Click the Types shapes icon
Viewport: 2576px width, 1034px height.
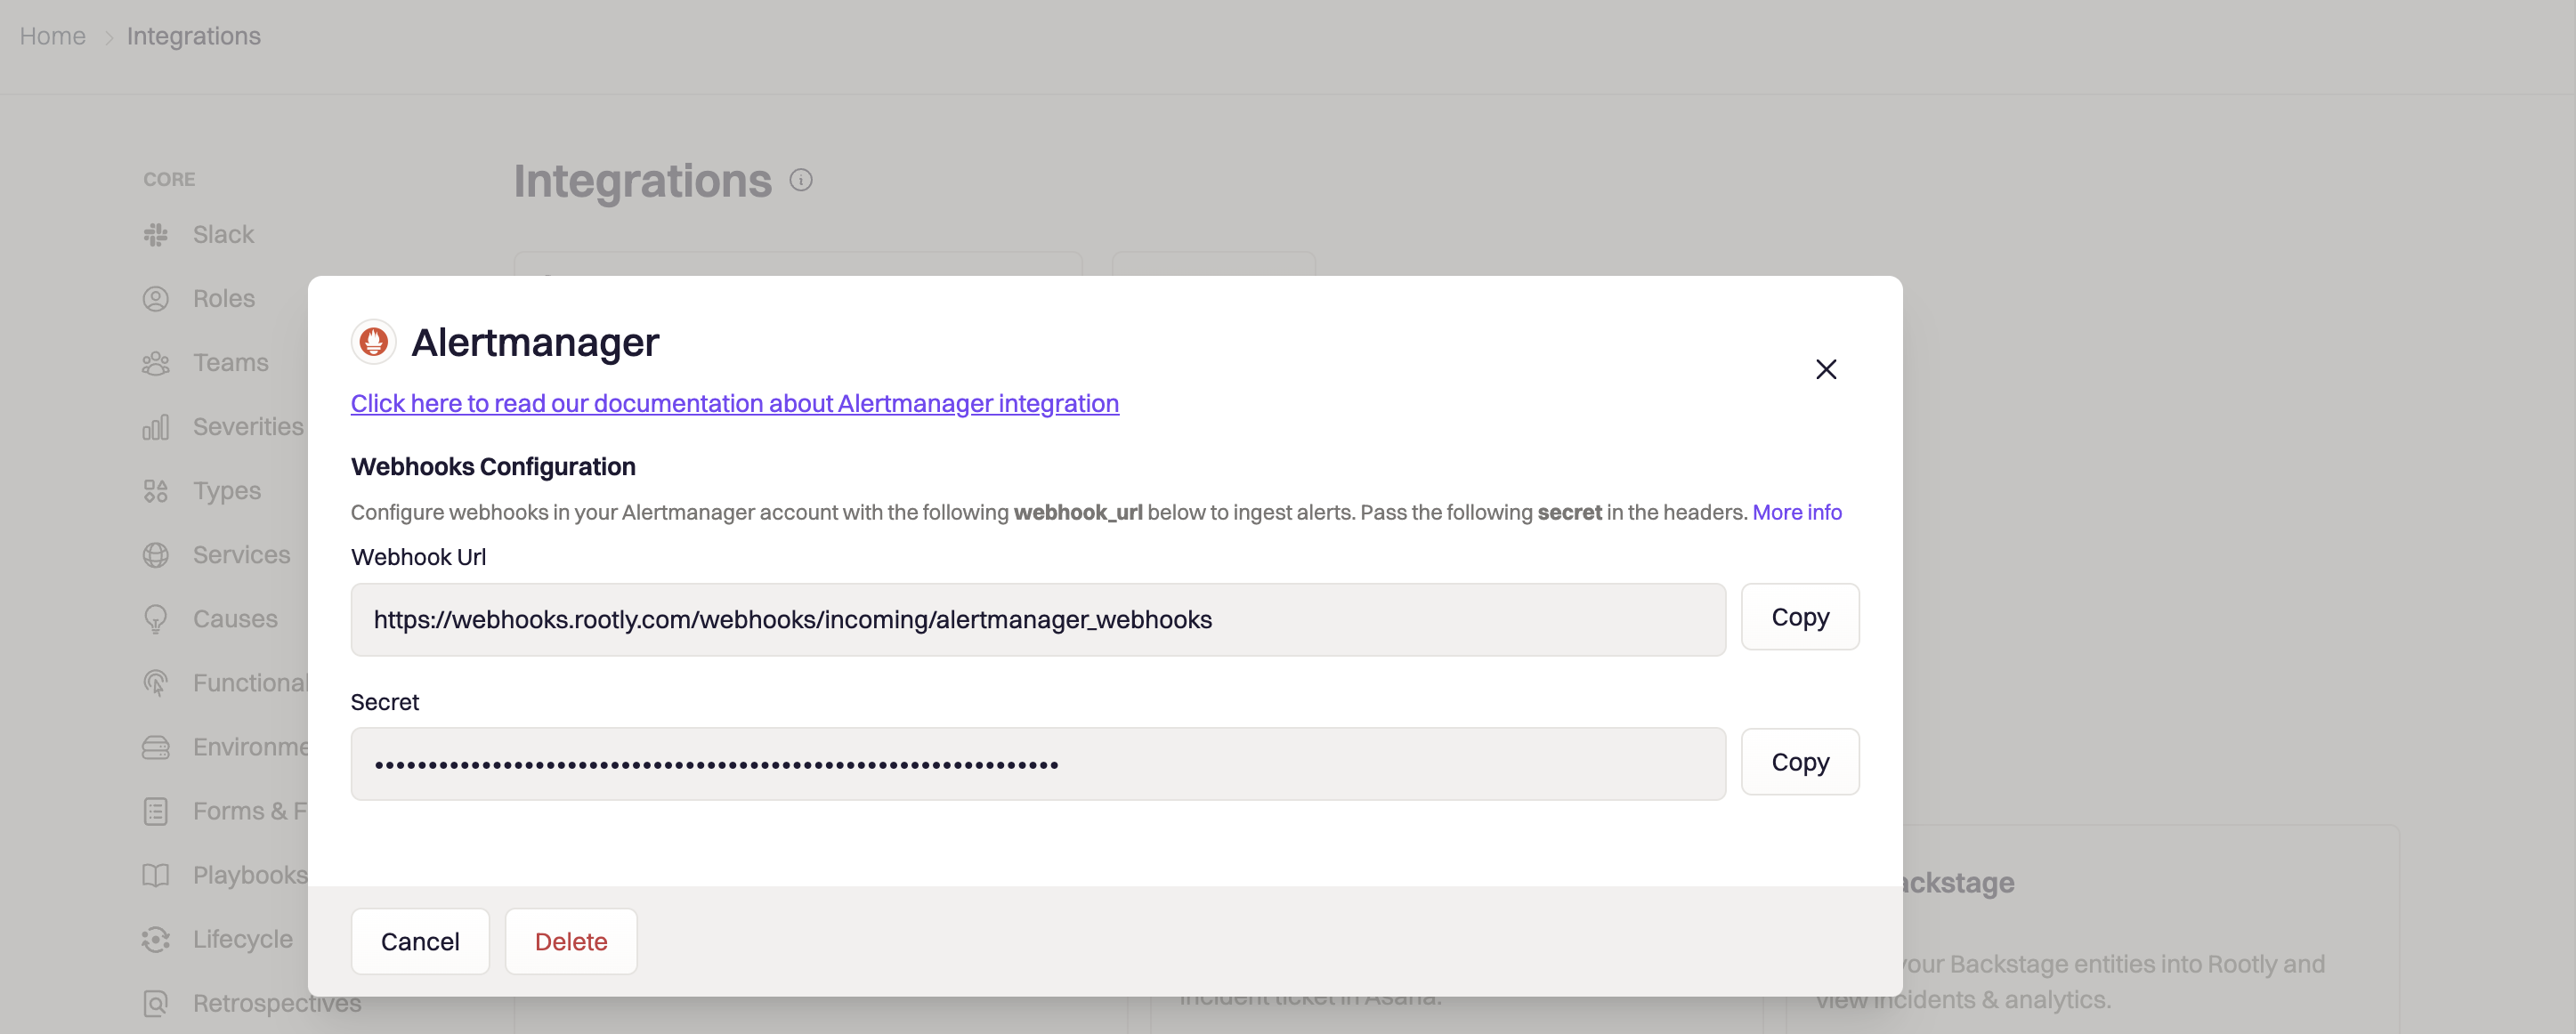(156, 491)
